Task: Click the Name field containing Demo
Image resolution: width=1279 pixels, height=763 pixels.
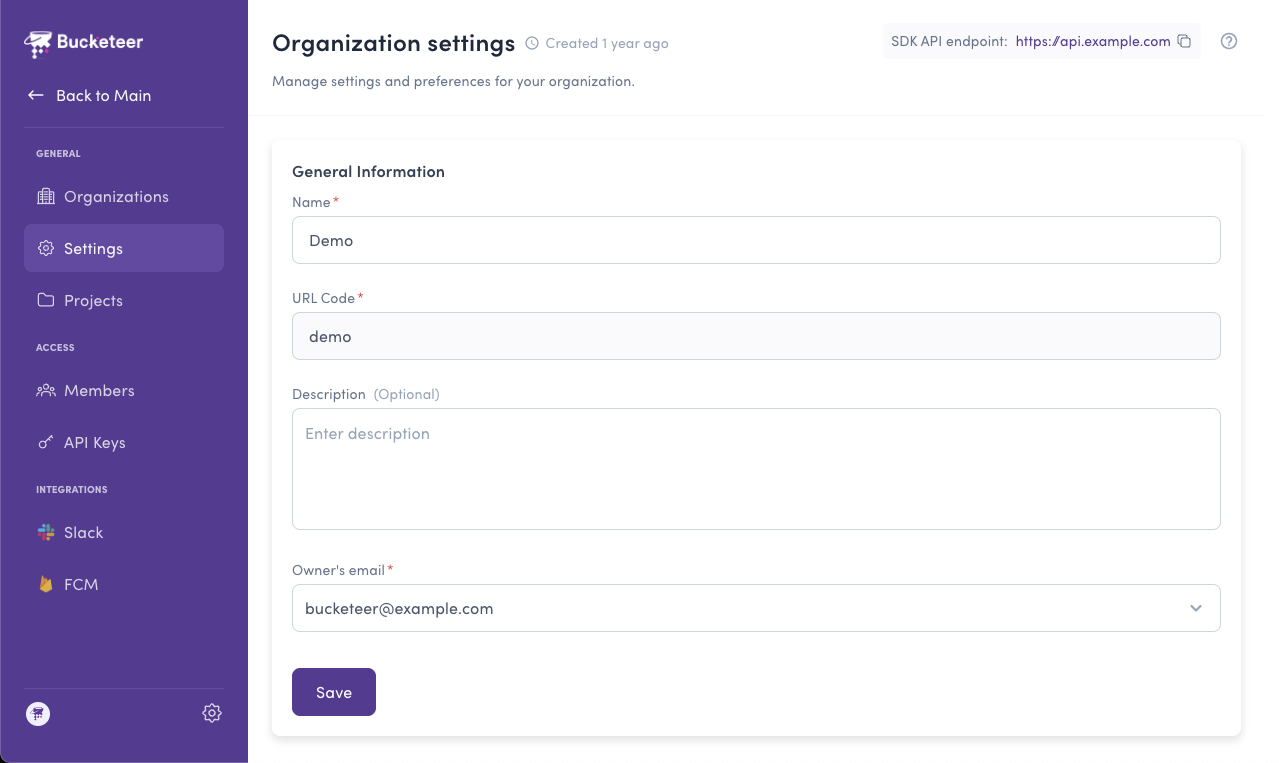Action: (755, 240)
